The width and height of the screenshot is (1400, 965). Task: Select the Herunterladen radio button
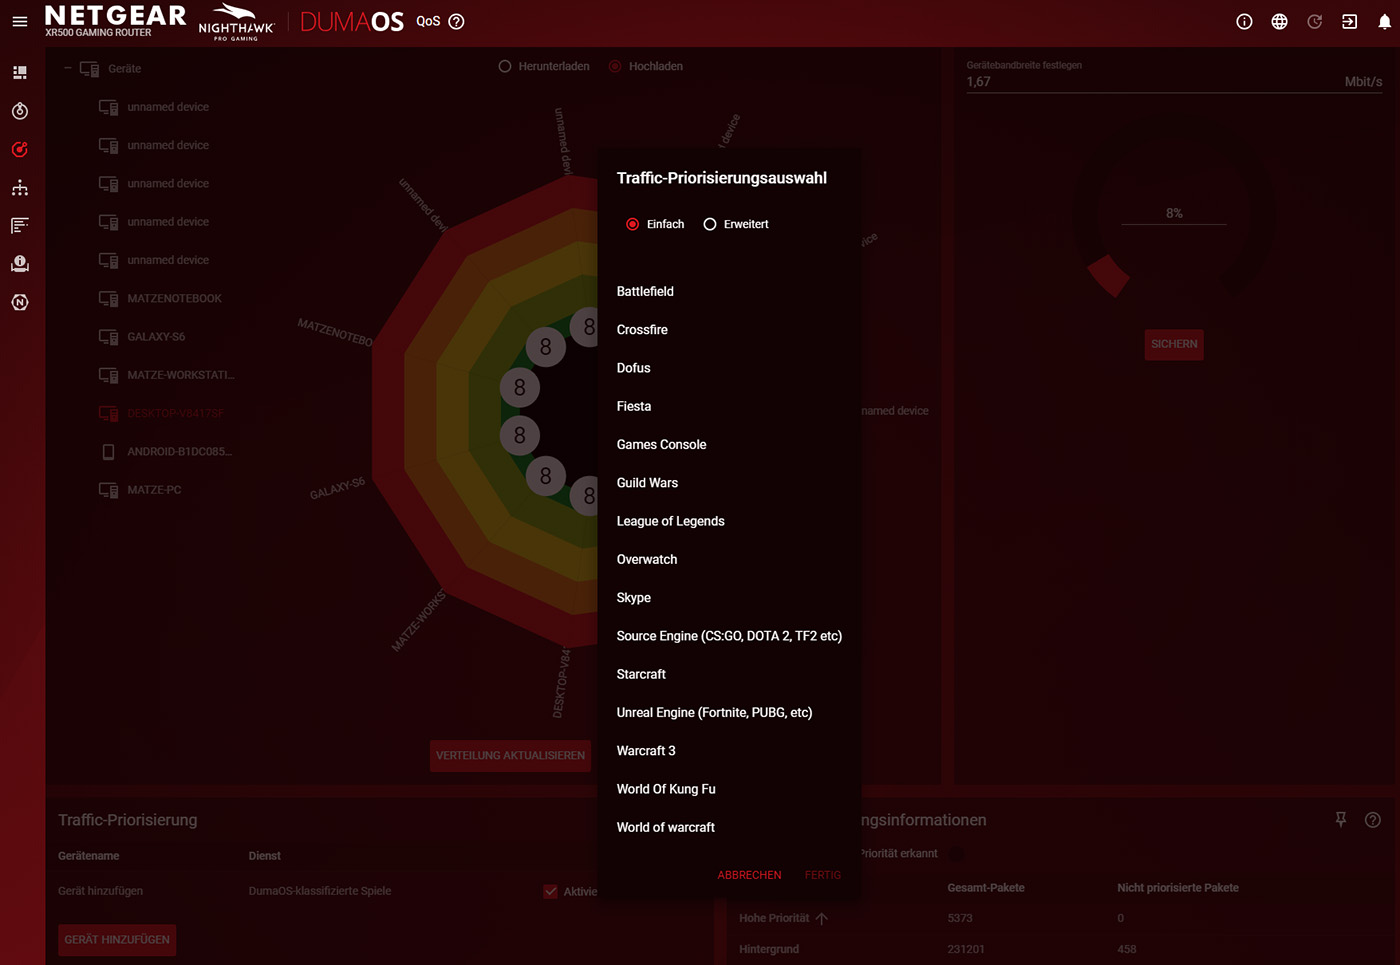[505, 67]
